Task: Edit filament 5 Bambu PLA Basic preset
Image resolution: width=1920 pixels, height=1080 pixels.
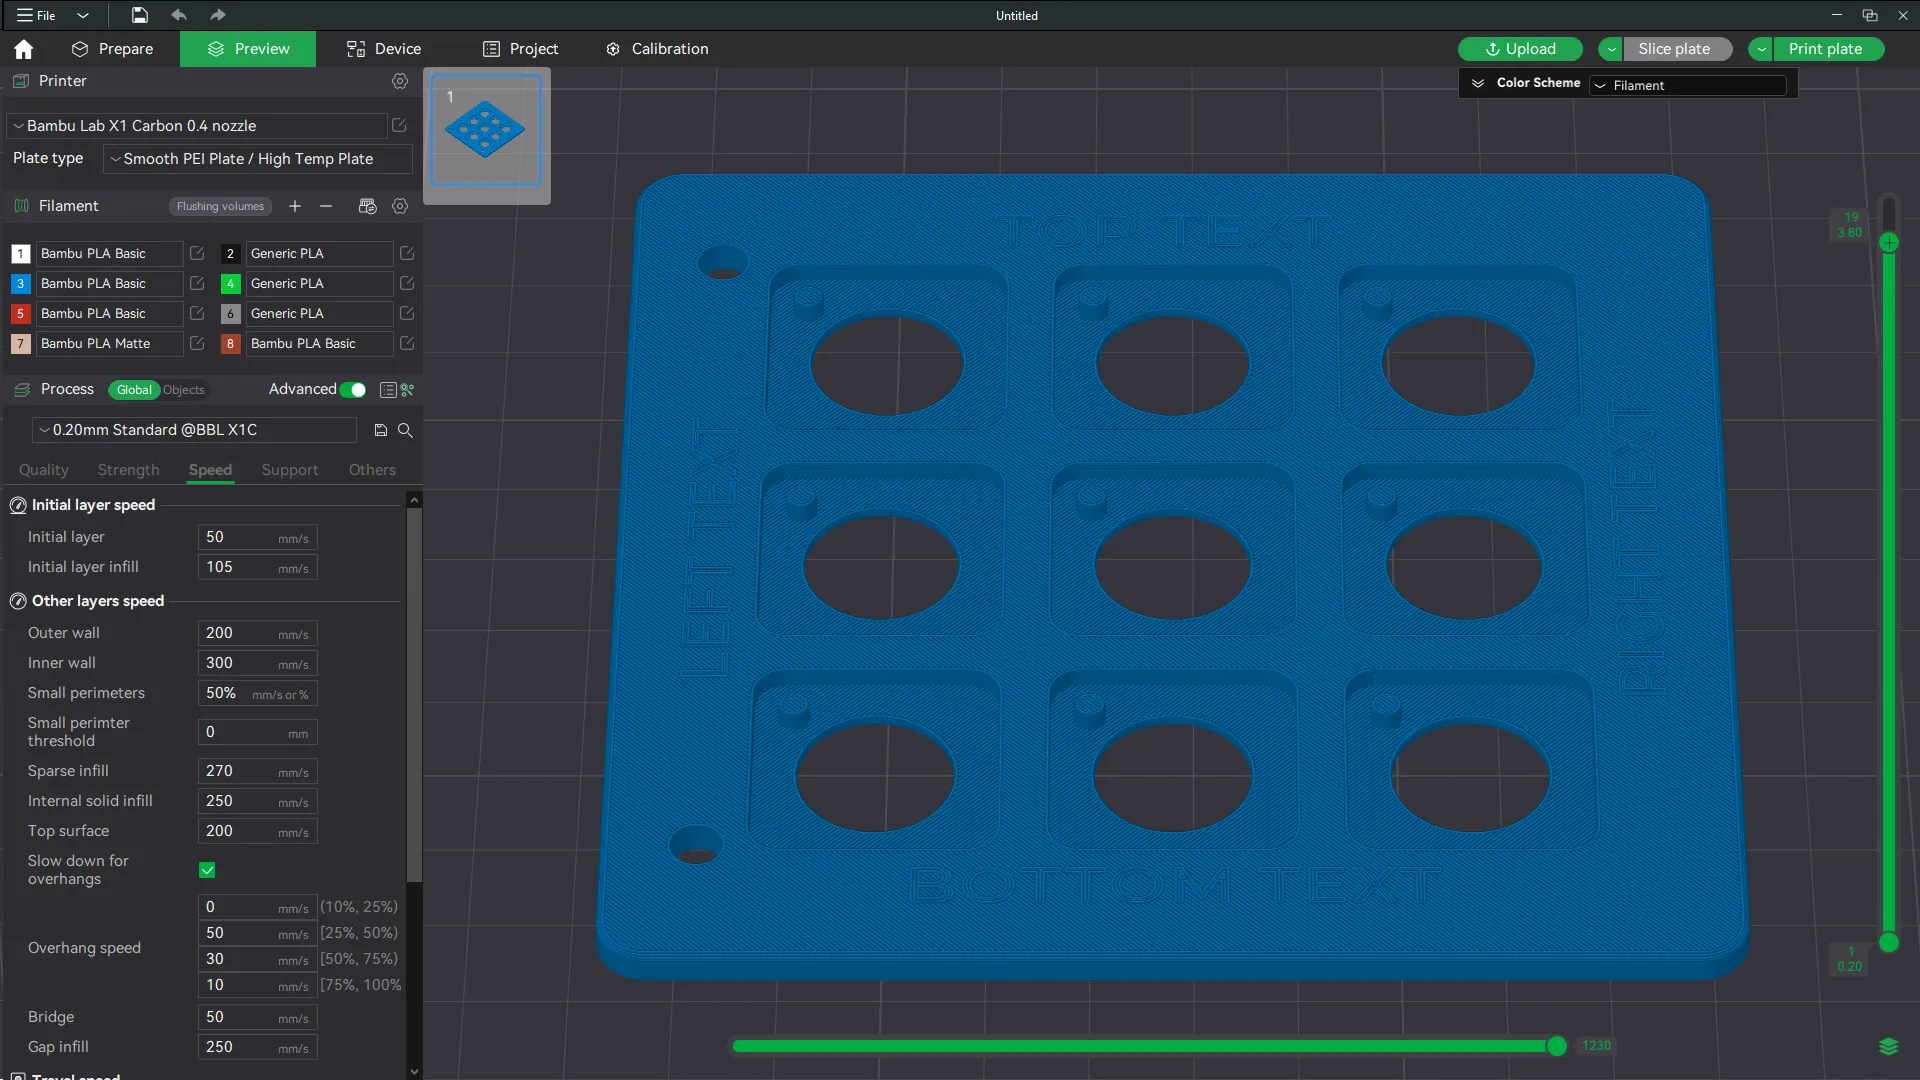Action: click(x=197, y=314)
